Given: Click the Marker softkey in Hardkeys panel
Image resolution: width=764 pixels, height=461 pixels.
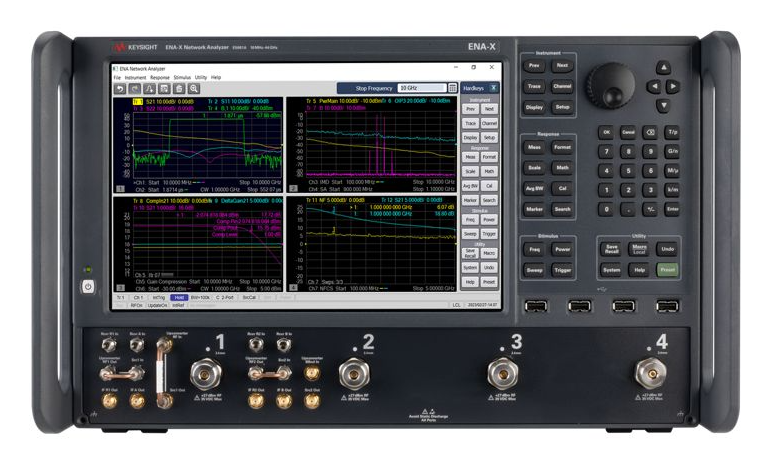Looking at the screenshot, I should tap(470, 200).
